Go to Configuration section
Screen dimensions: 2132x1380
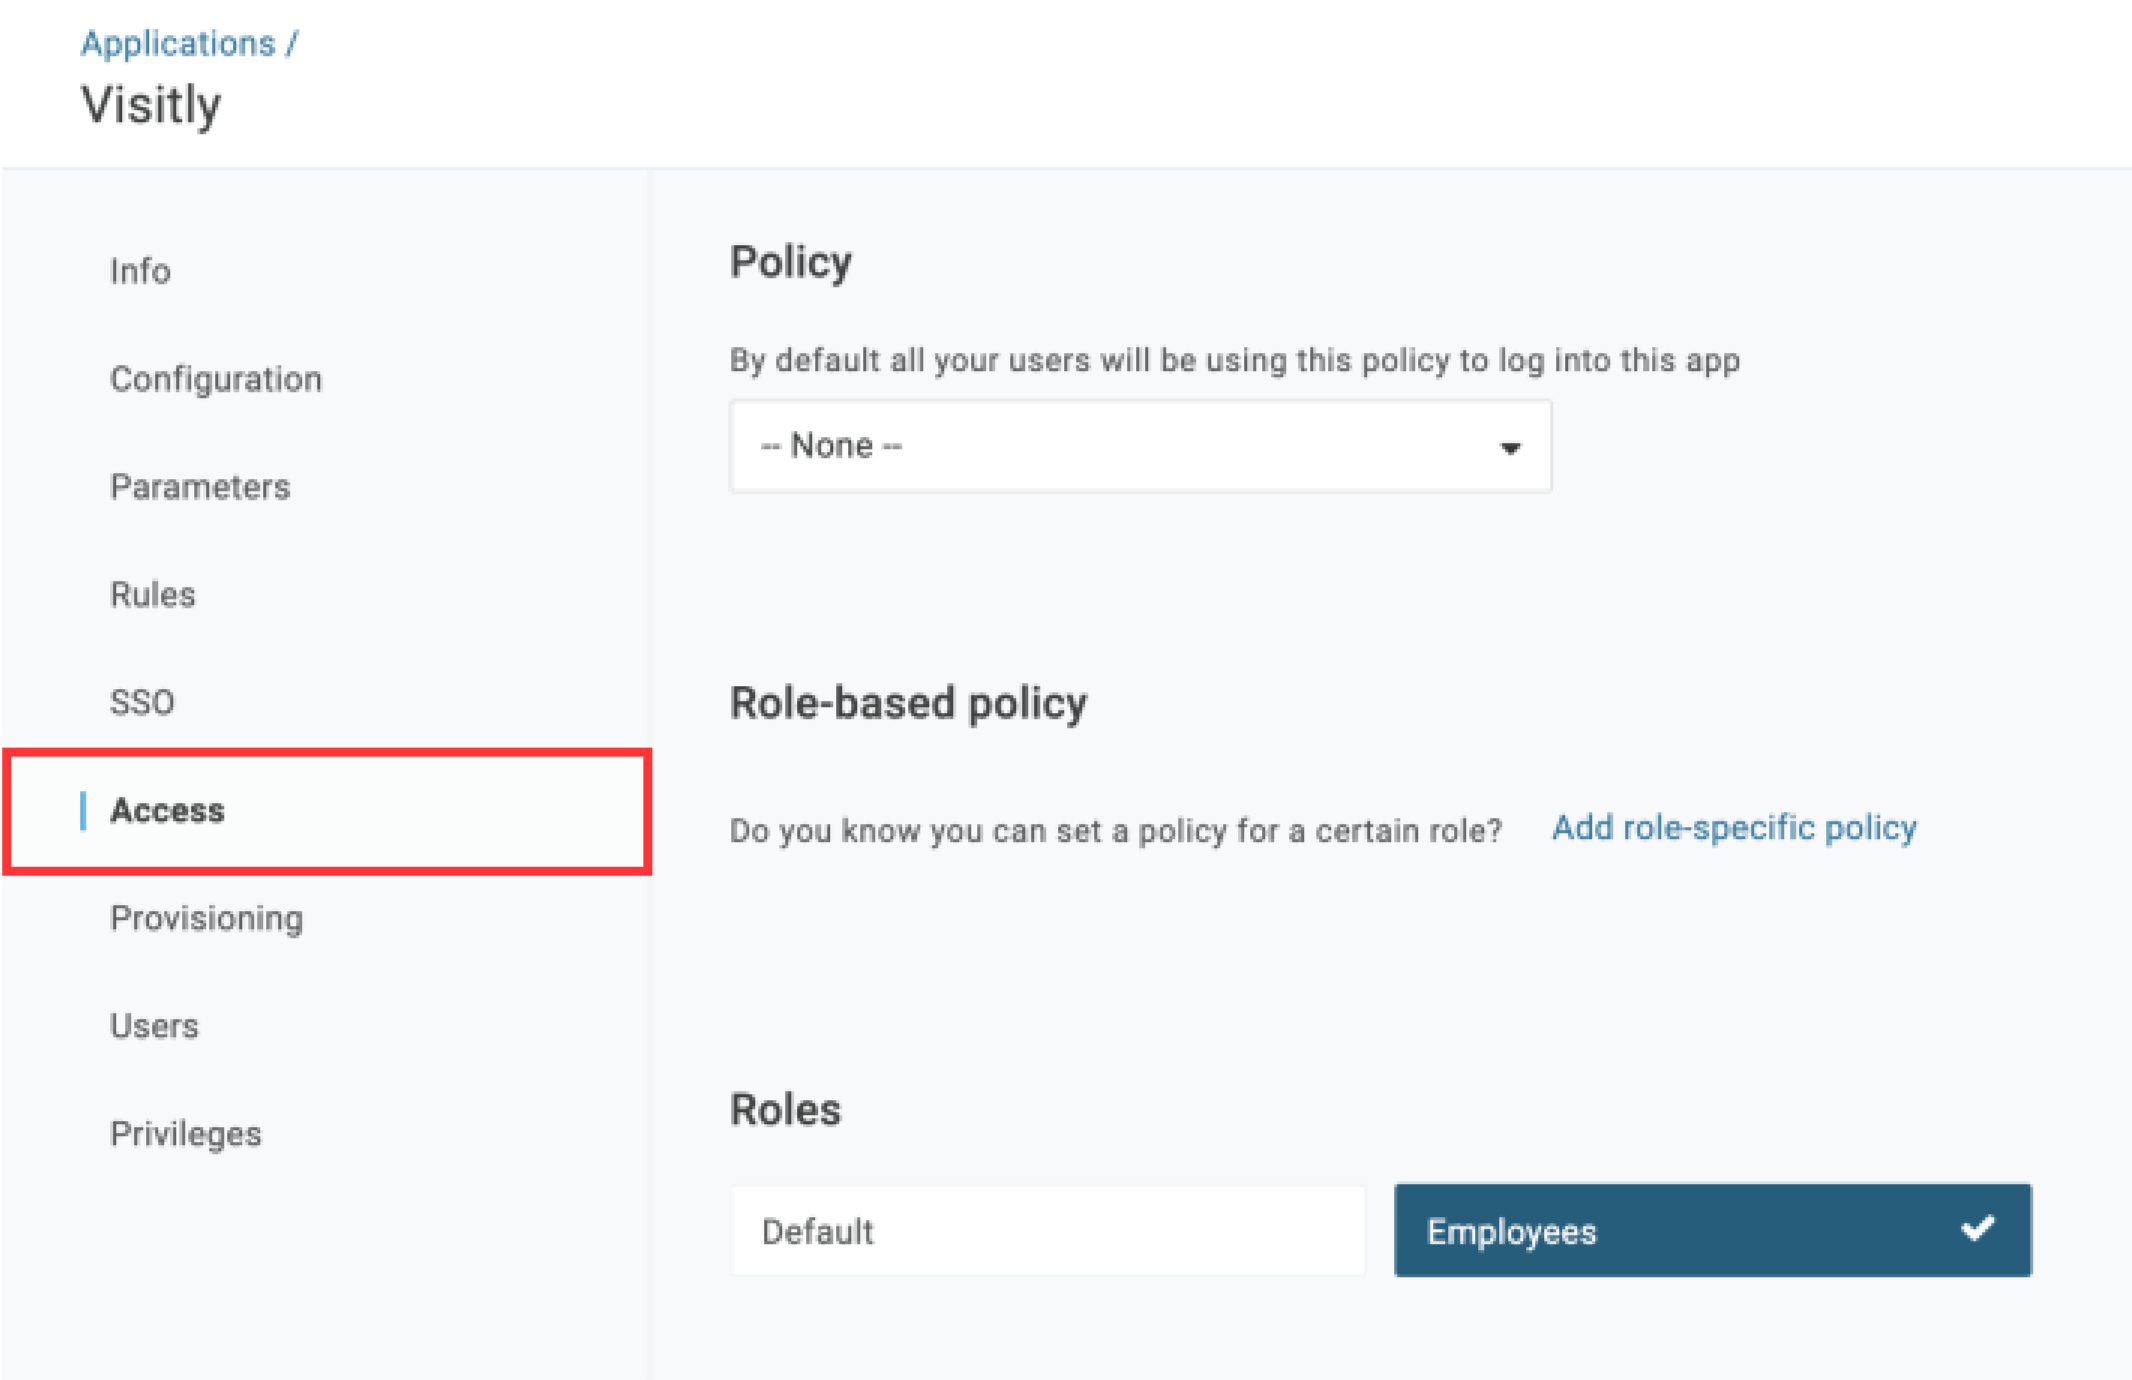[x=216, y=379]
